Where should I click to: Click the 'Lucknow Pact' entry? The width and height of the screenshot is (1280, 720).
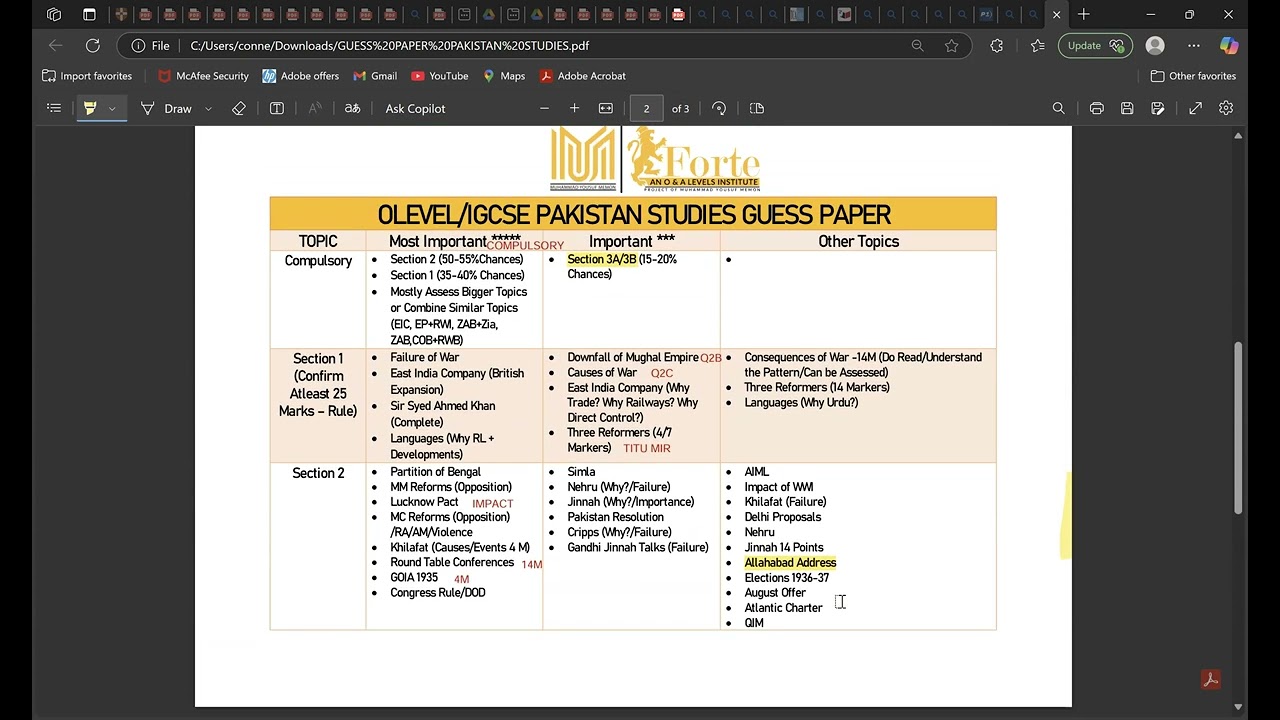[424, 502]
